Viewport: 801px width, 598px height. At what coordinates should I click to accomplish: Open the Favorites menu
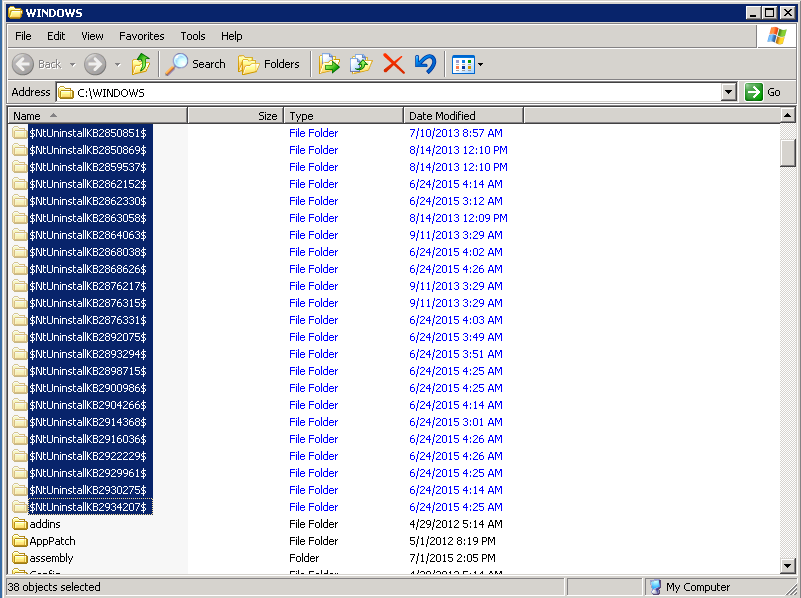[141, 35]
